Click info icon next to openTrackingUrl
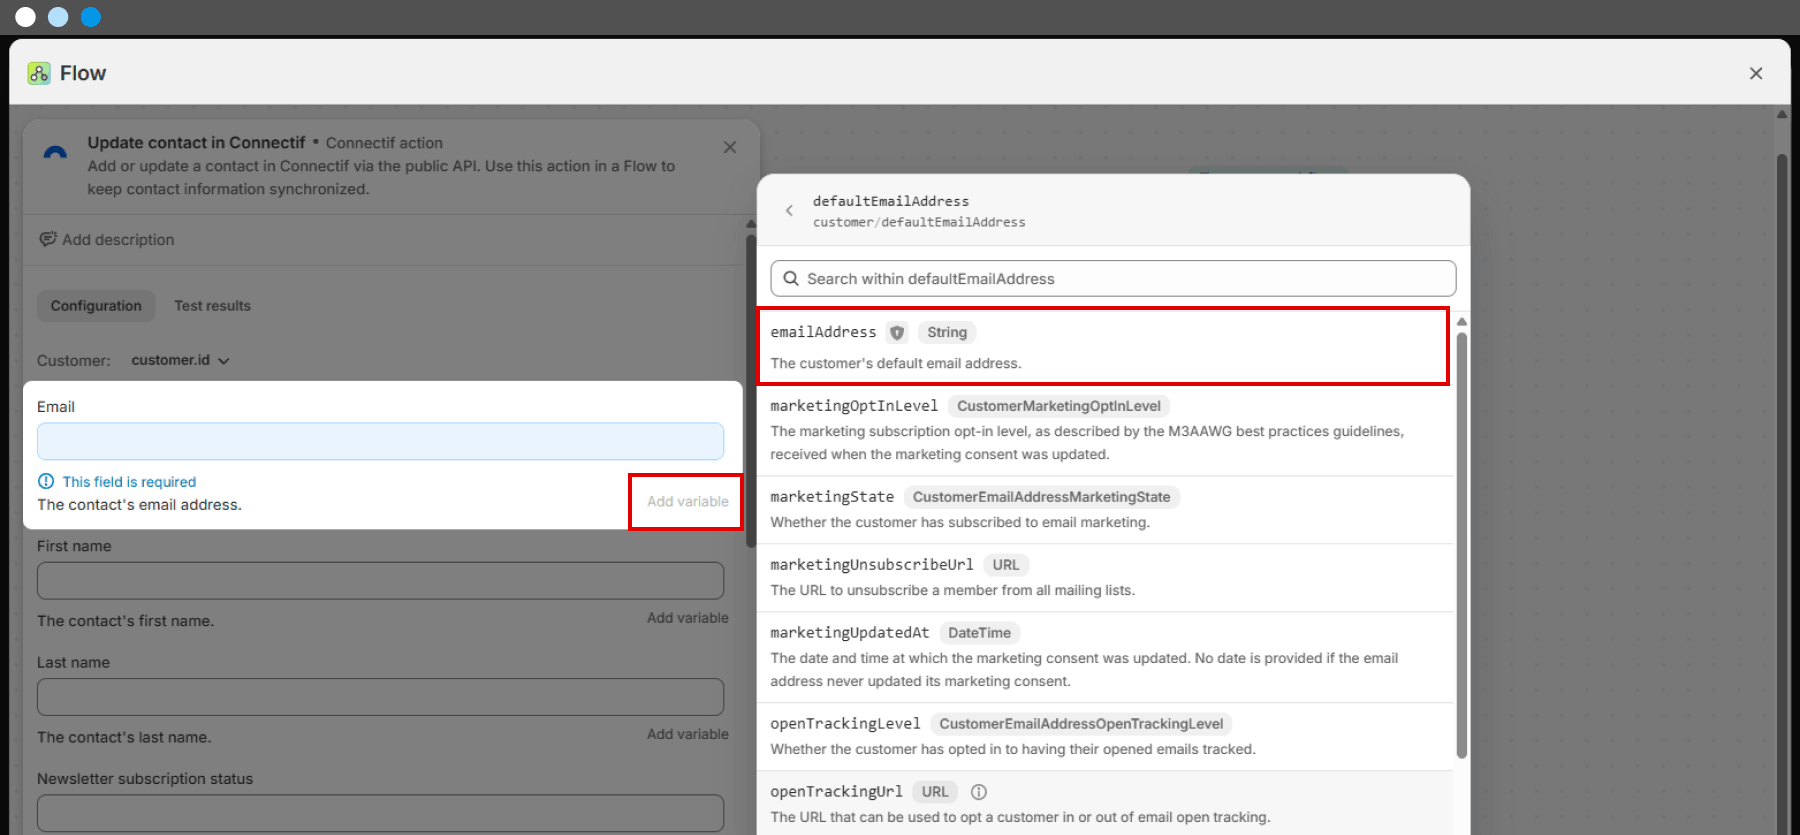 [979, 792]
